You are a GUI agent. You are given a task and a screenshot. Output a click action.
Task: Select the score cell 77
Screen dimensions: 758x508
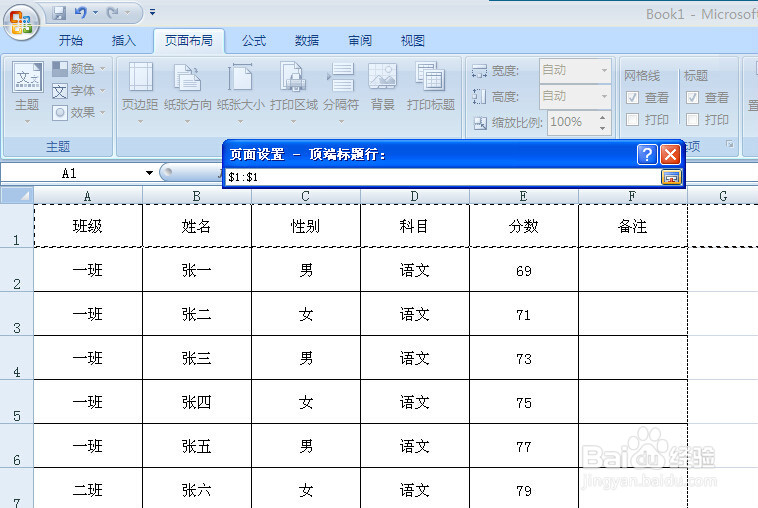point(524,446)
